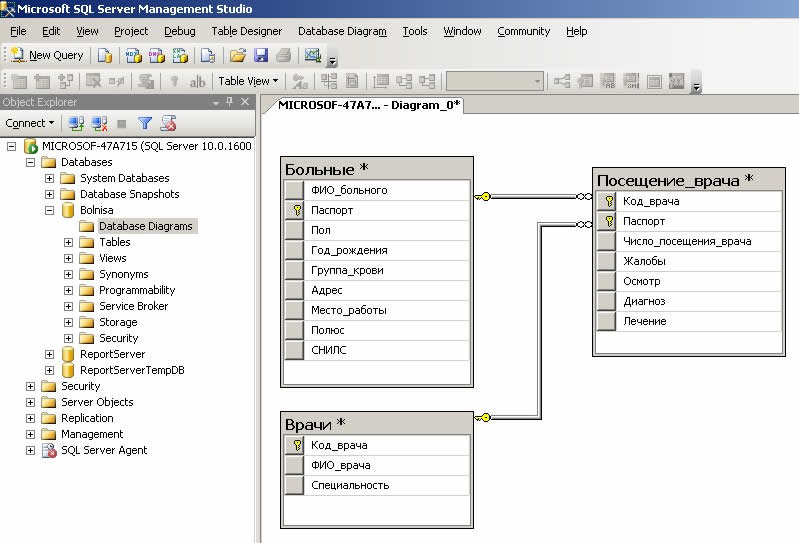Toggle Object Explorer auto-hide pin

point(230,102)
